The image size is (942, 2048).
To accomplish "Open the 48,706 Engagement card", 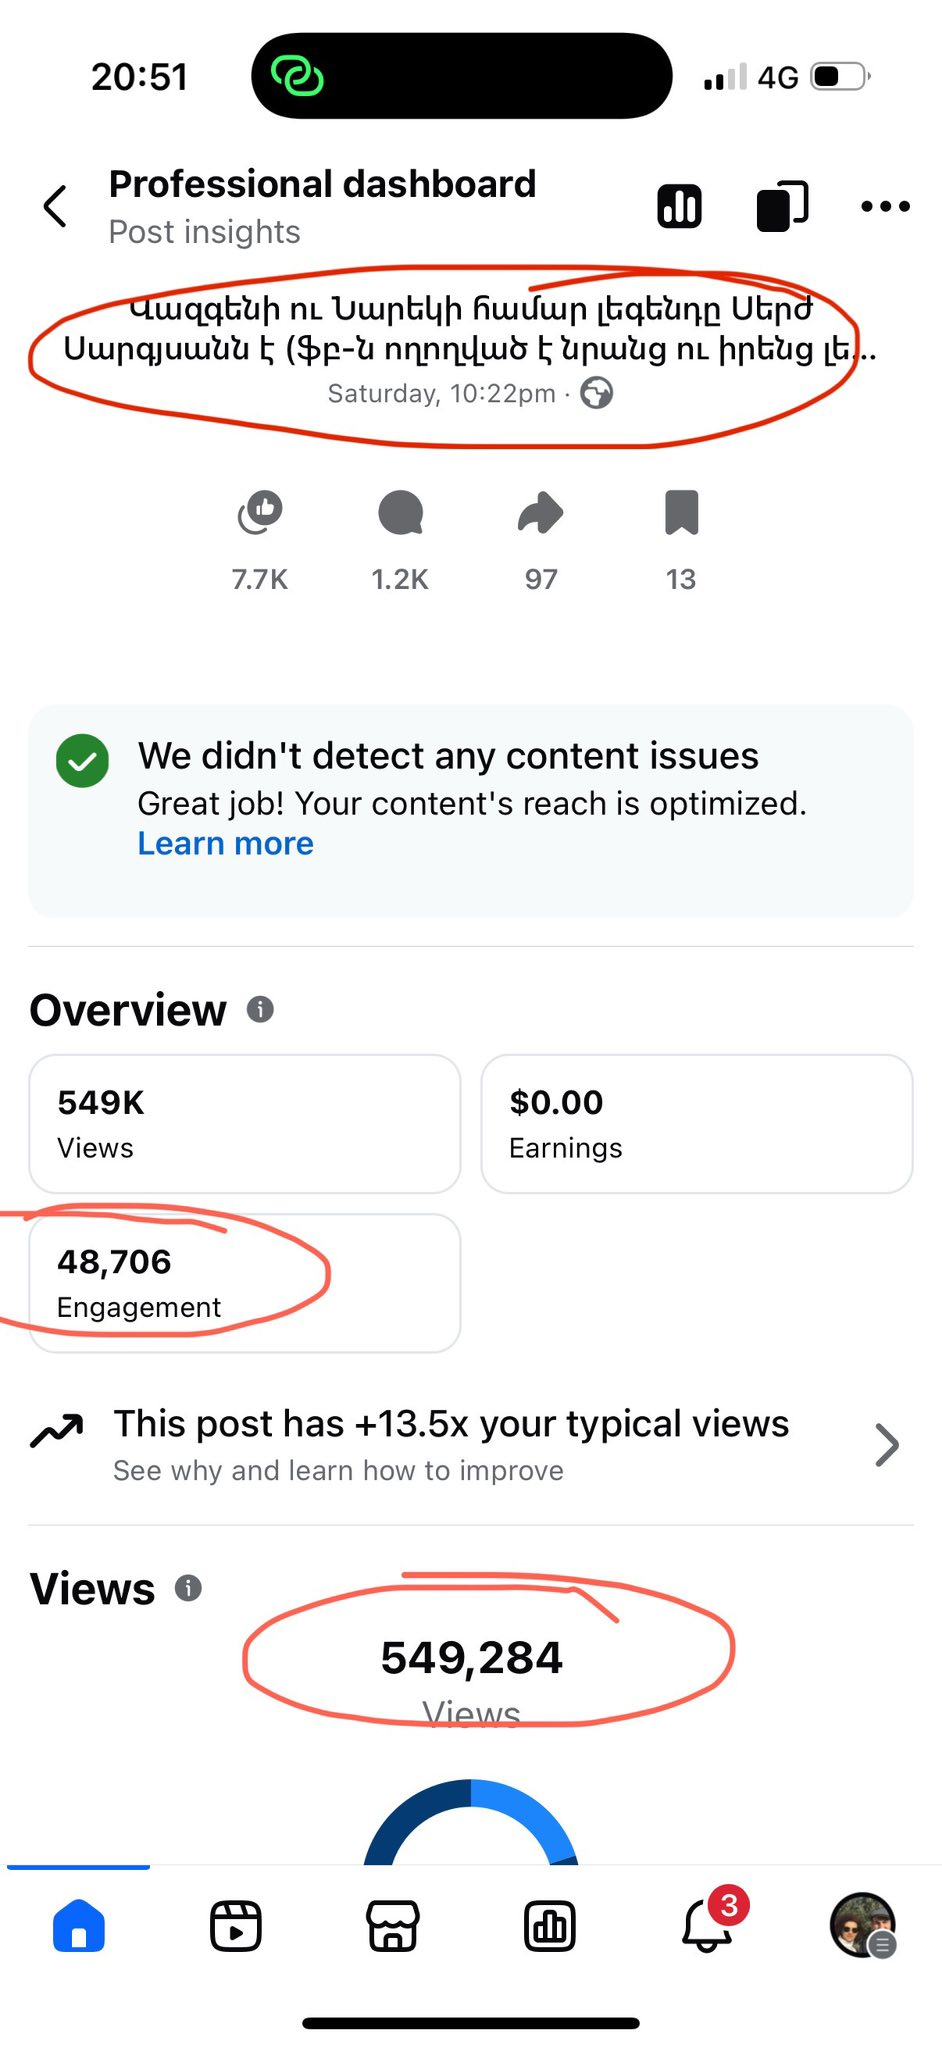I will click(245, 1283).
